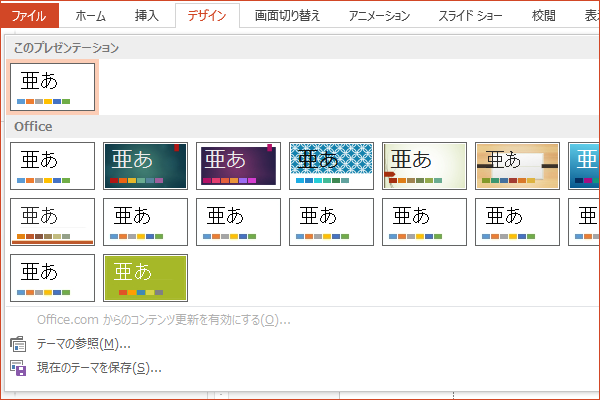This screenshot has height=400, width=600.
Task: Open the 校閲 tab
Action: pyautogui.click(x=543, y=16)
